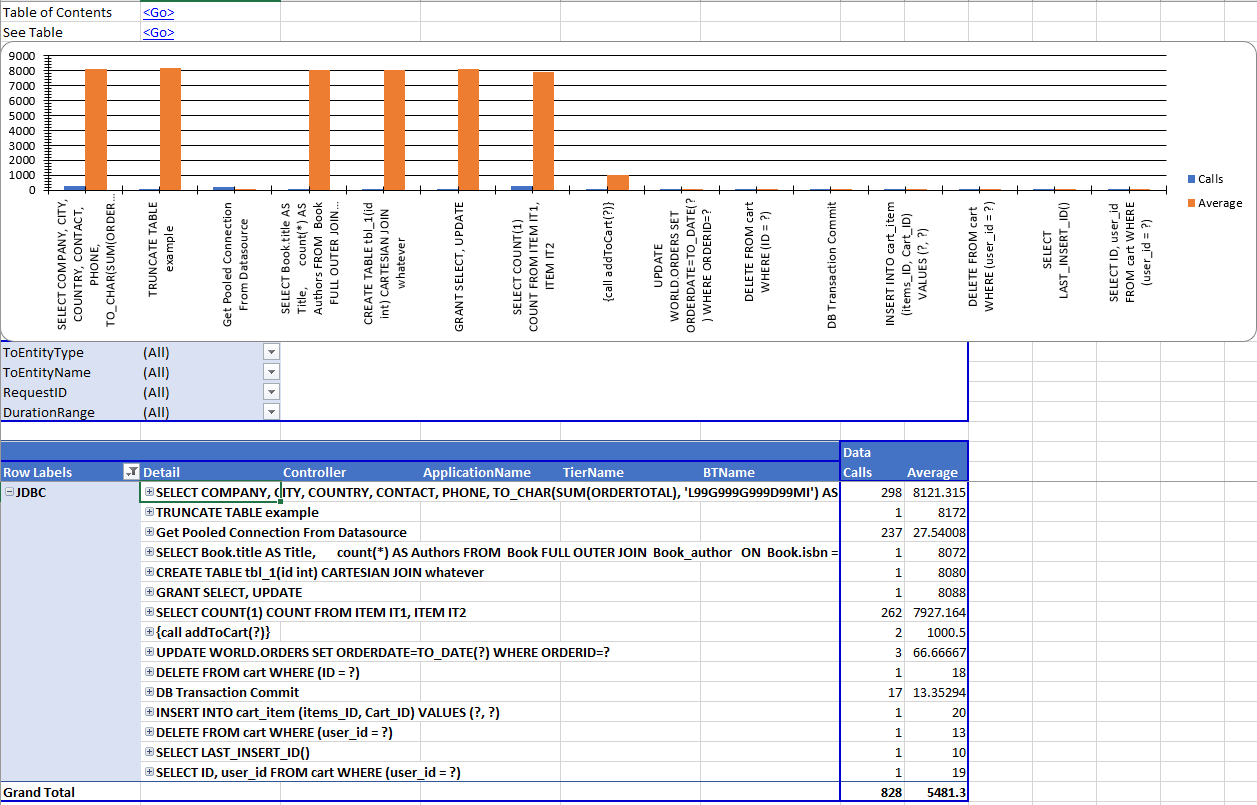Screen dimensions: 1257x805
Task: Expand the DB Transaction Commit row
Action: click(x=150, y=692)
